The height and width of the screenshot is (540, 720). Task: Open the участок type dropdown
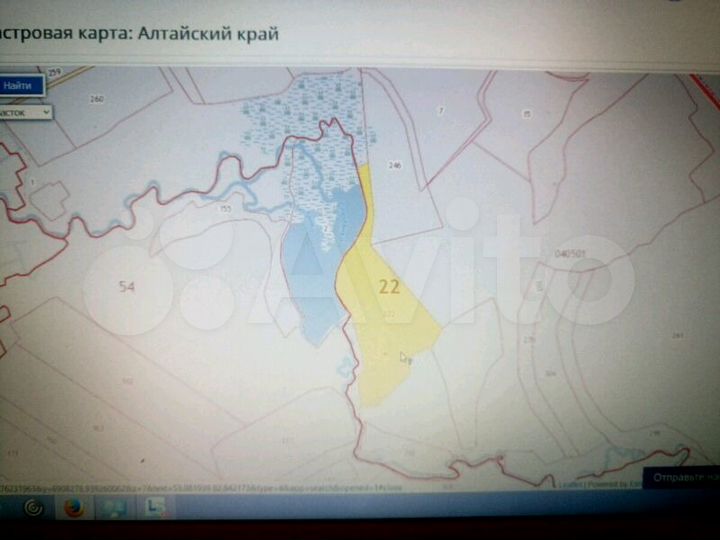24,113
